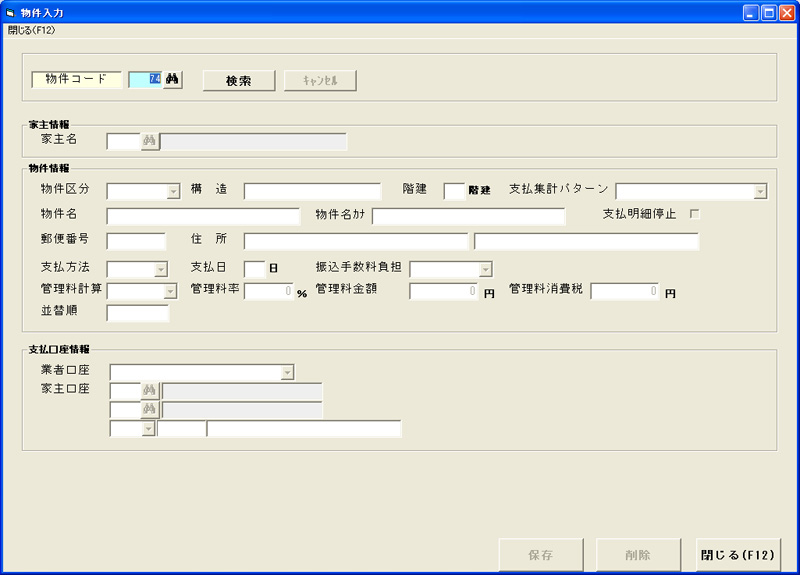800x575 pixels.
Task: Click the 支払日 input field
Action: [255, 269]
